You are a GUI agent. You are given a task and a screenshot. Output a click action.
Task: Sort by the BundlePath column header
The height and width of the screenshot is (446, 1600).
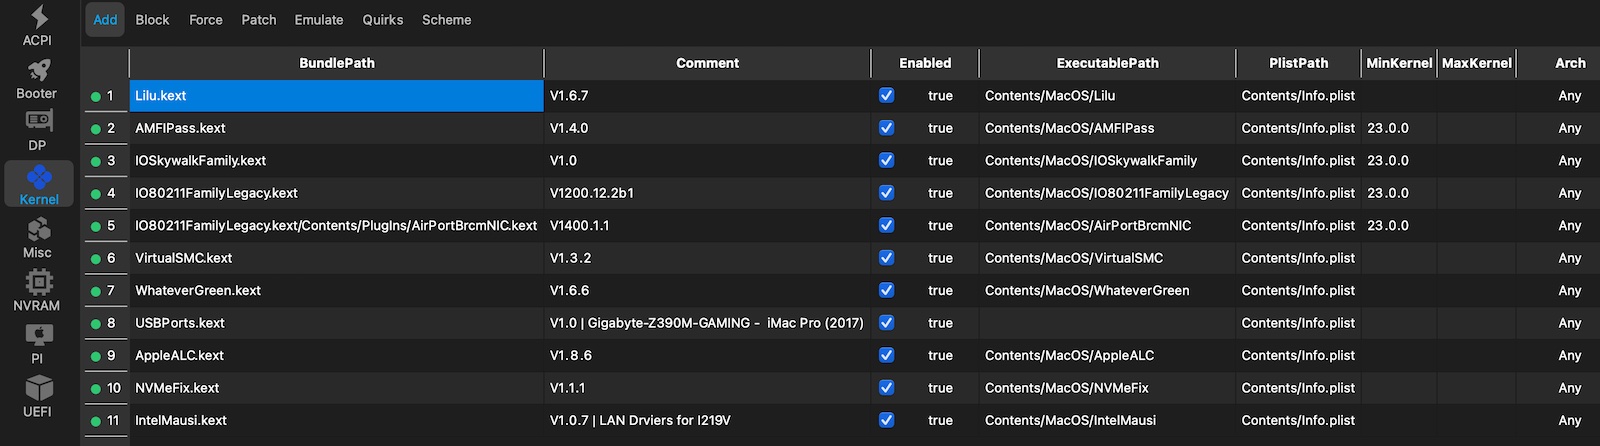tap(337, 63)
